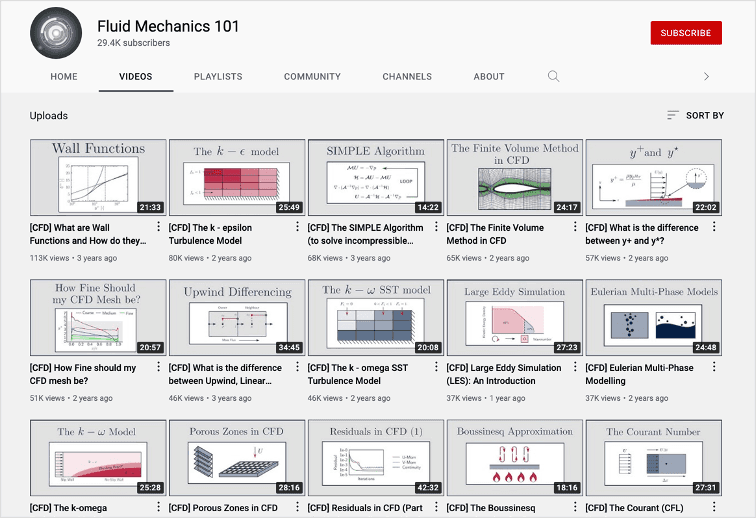
Task: Click the Fluid Mechanics 101 channel name
Action: 168,26
